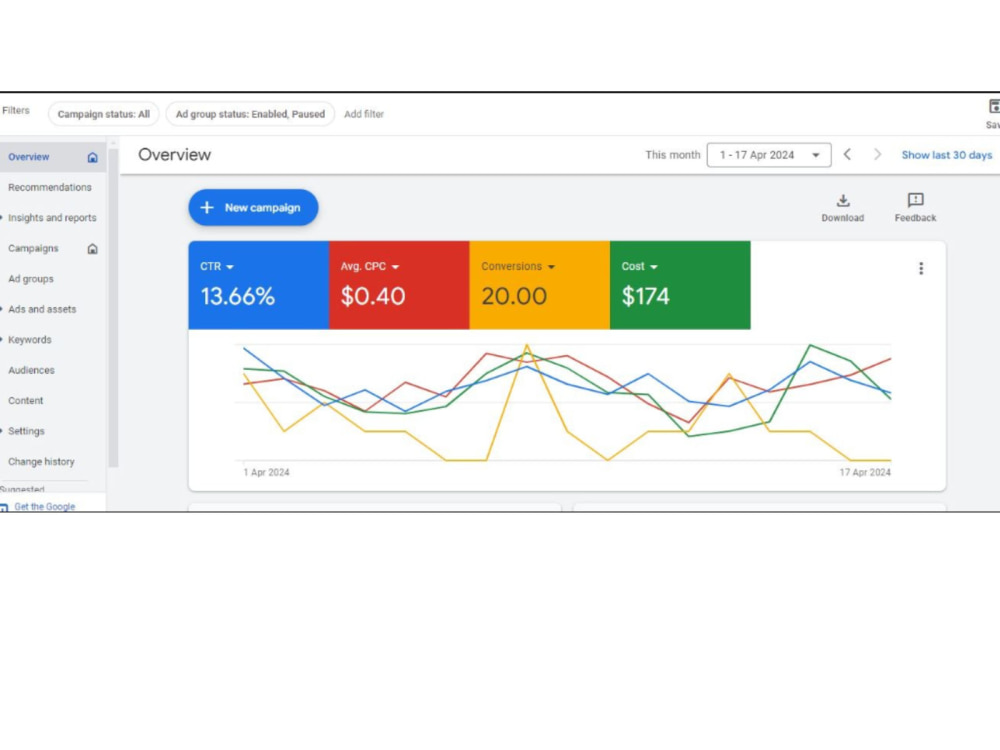Click the yellow 20.00 Conversions scorecard

(540, 285)
